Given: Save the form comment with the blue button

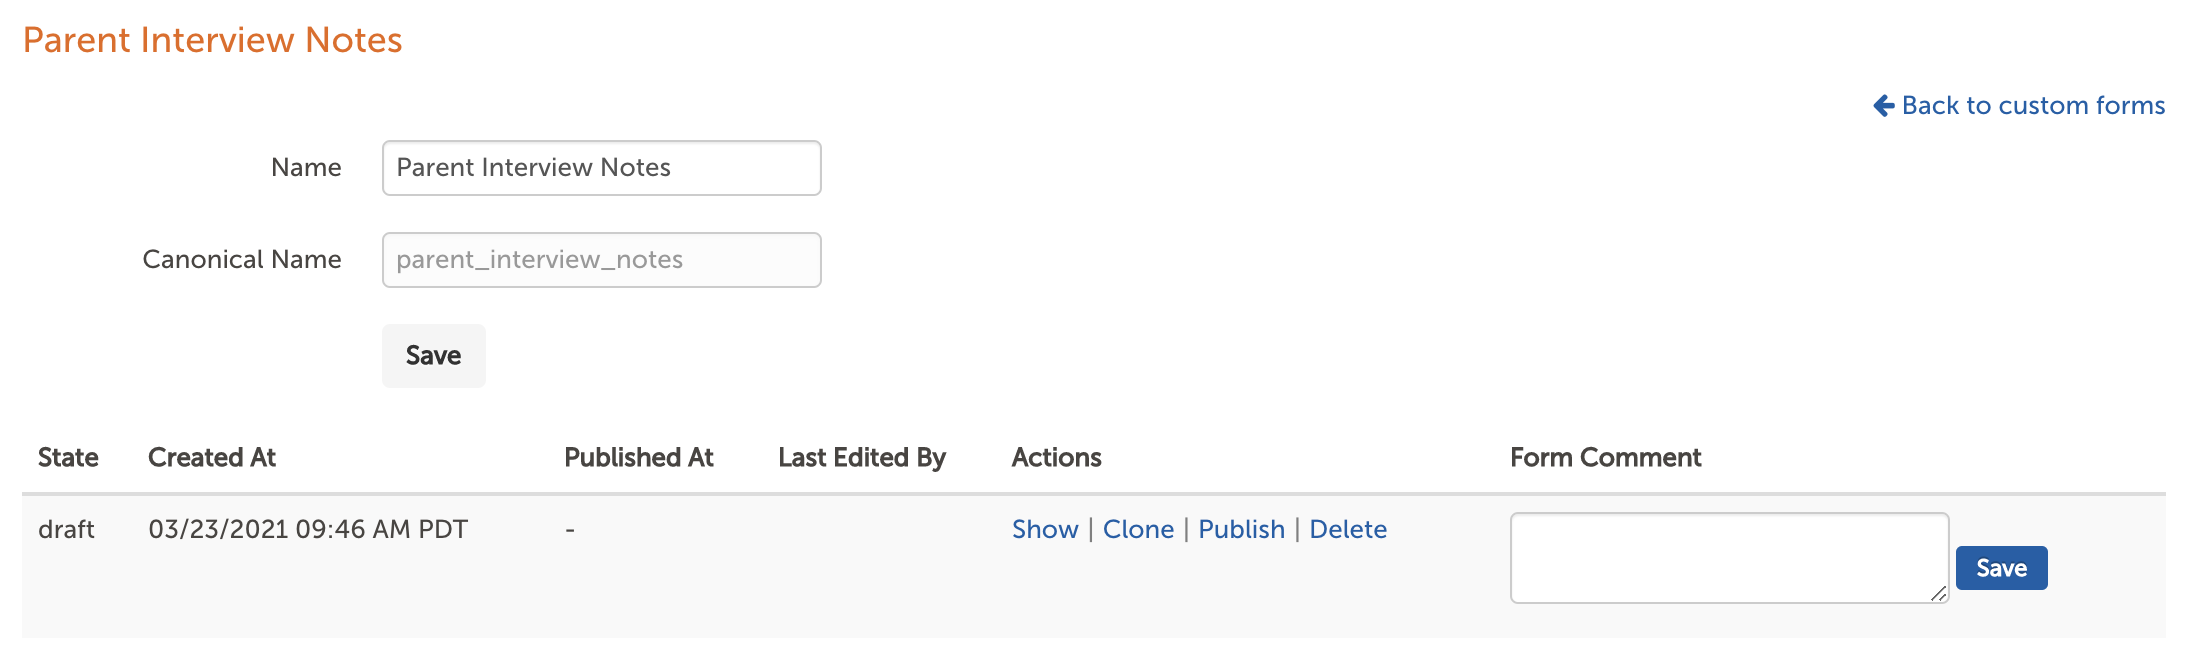Looking at the screenshot, I should pyautogui.click(x=2002, y=568).
